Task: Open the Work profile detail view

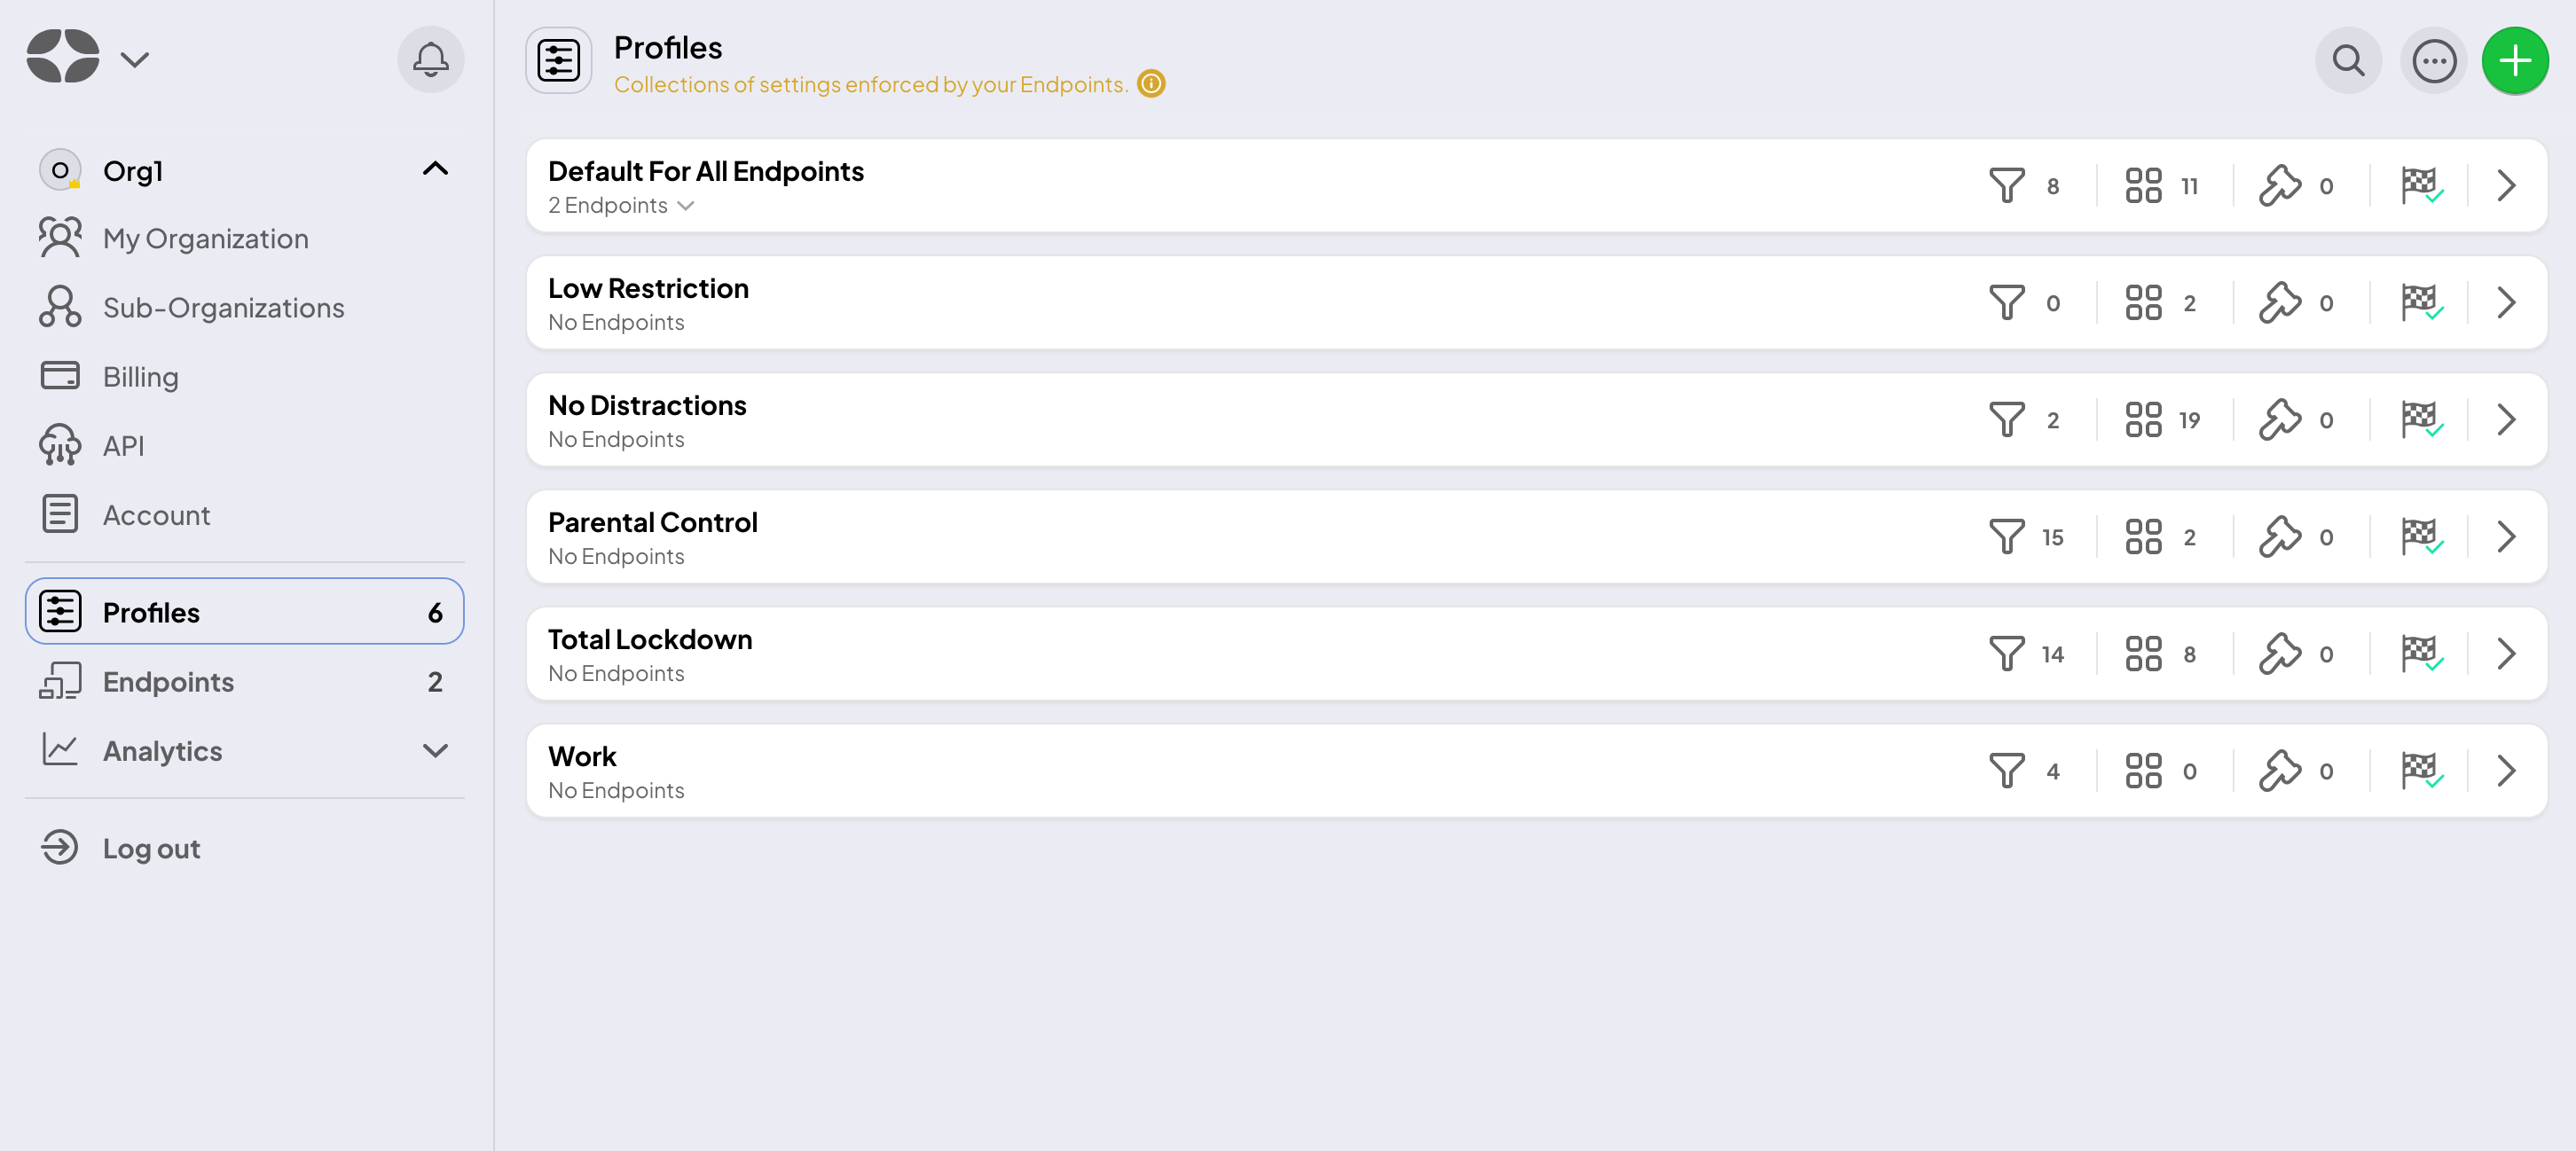Action: [2509, 770]
